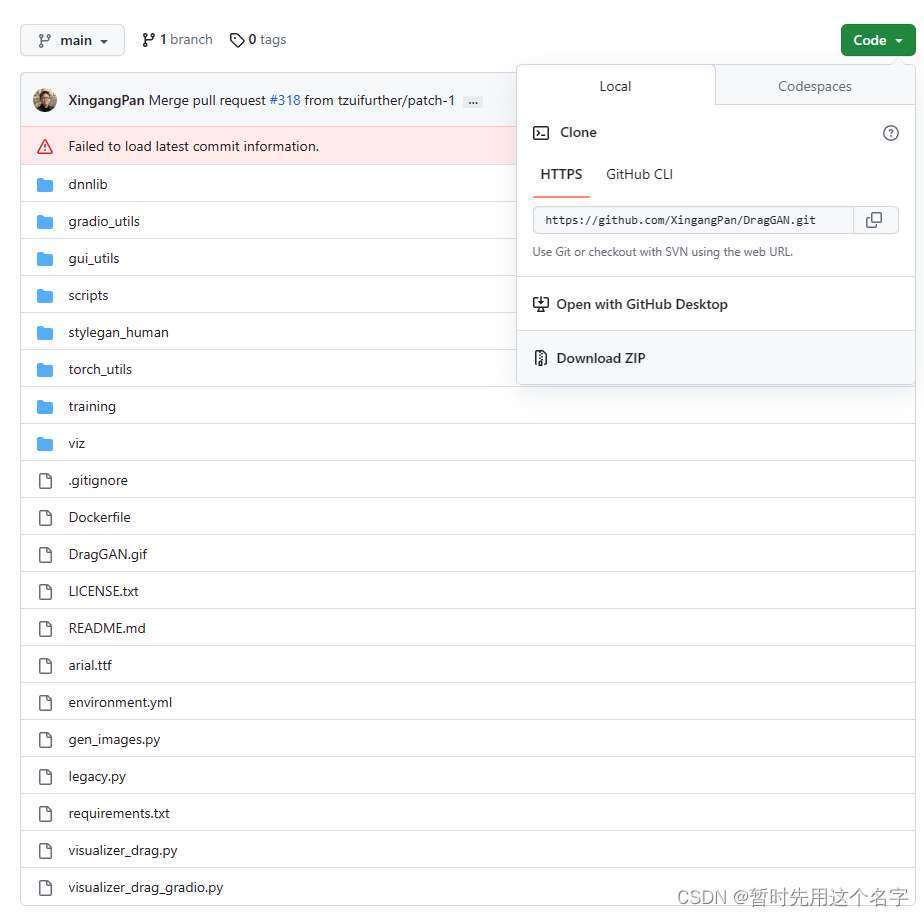The image size is (924, 916).
Task: Click the file icon next to requirements.txt
Action: pos(45,814)
